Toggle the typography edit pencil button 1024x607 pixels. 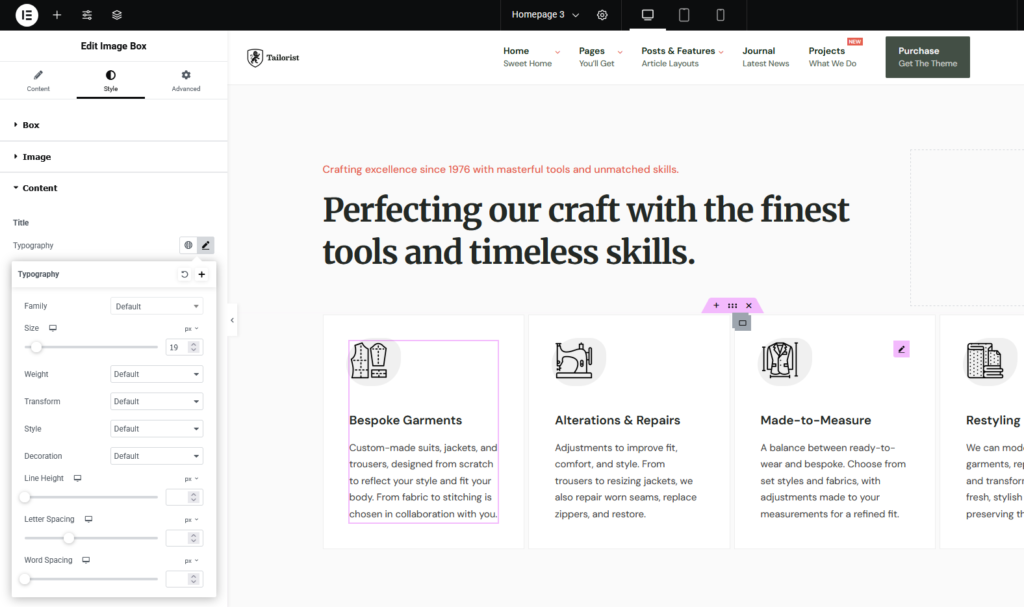click(x=206, y=245)
